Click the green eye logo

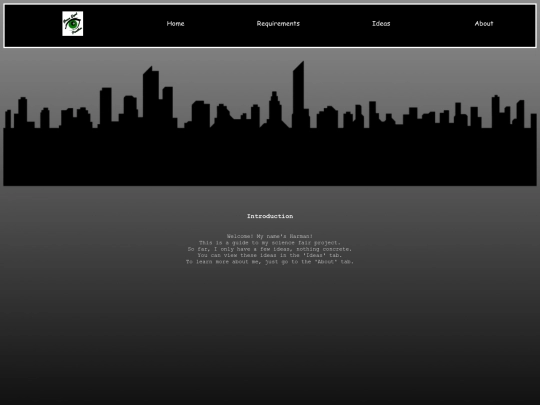(x=73, y=24)
